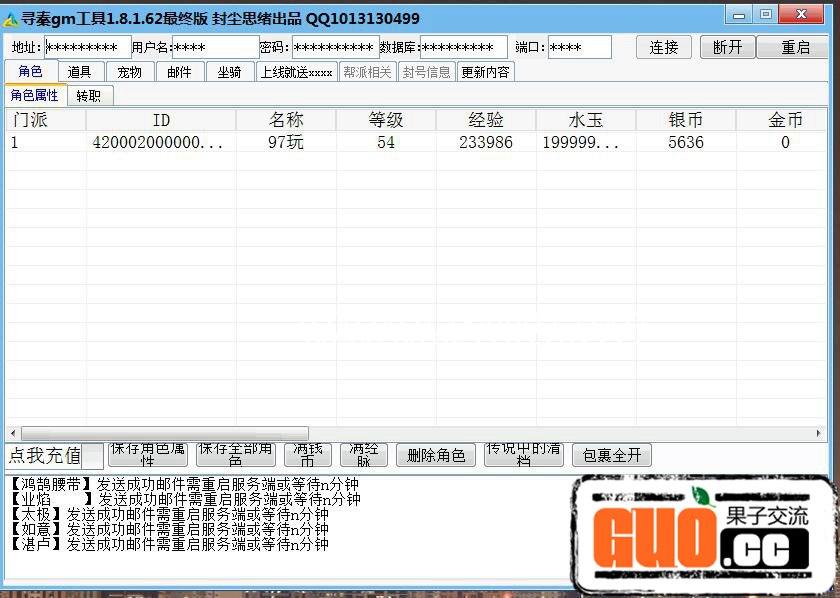The height and width of the screenshot is (598, 840).
Task: Click the 地址 address input field
Action: click(88, 47)
